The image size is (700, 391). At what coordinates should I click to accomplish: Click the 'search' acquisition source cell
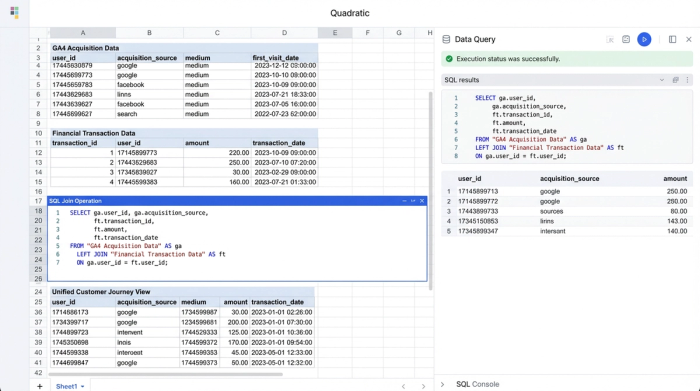click(150, 114)
